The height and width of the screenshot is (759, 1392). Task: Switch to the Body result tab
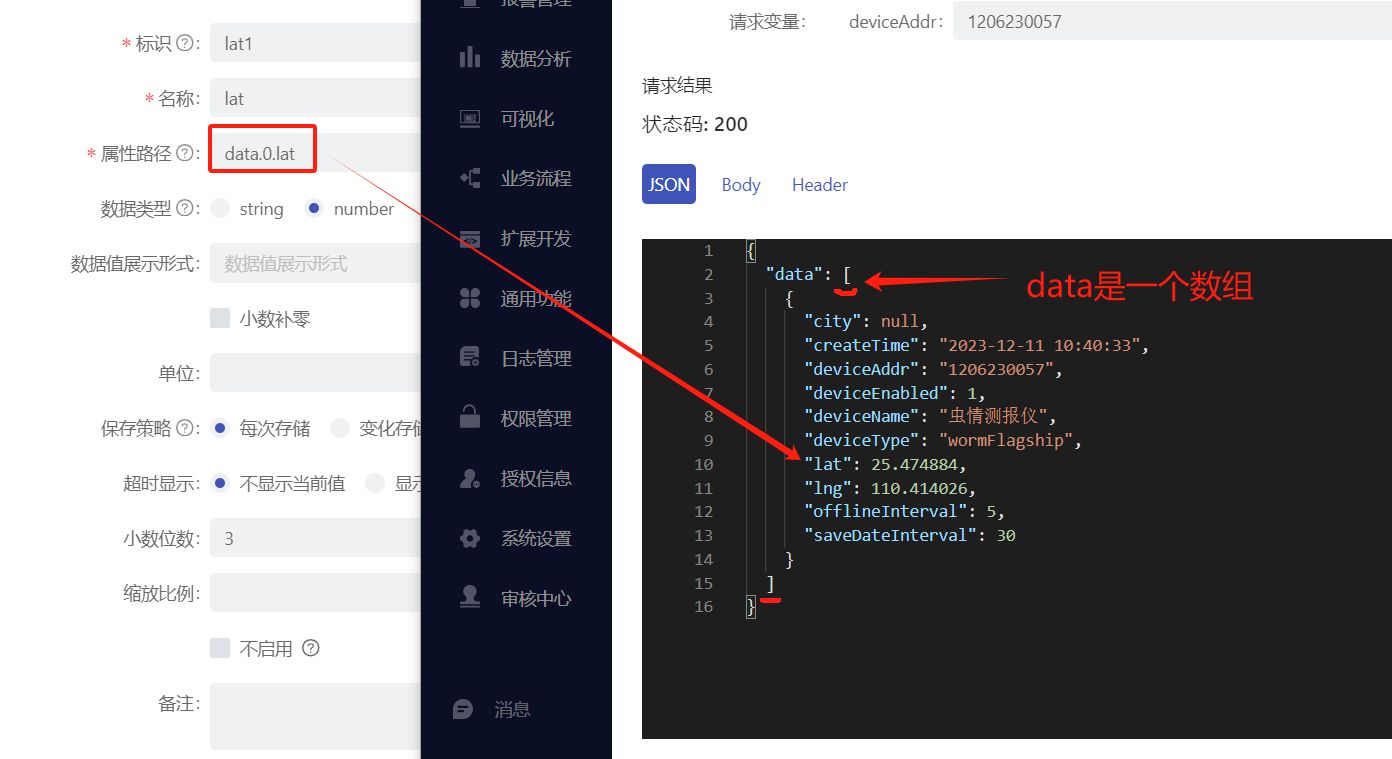741,185
